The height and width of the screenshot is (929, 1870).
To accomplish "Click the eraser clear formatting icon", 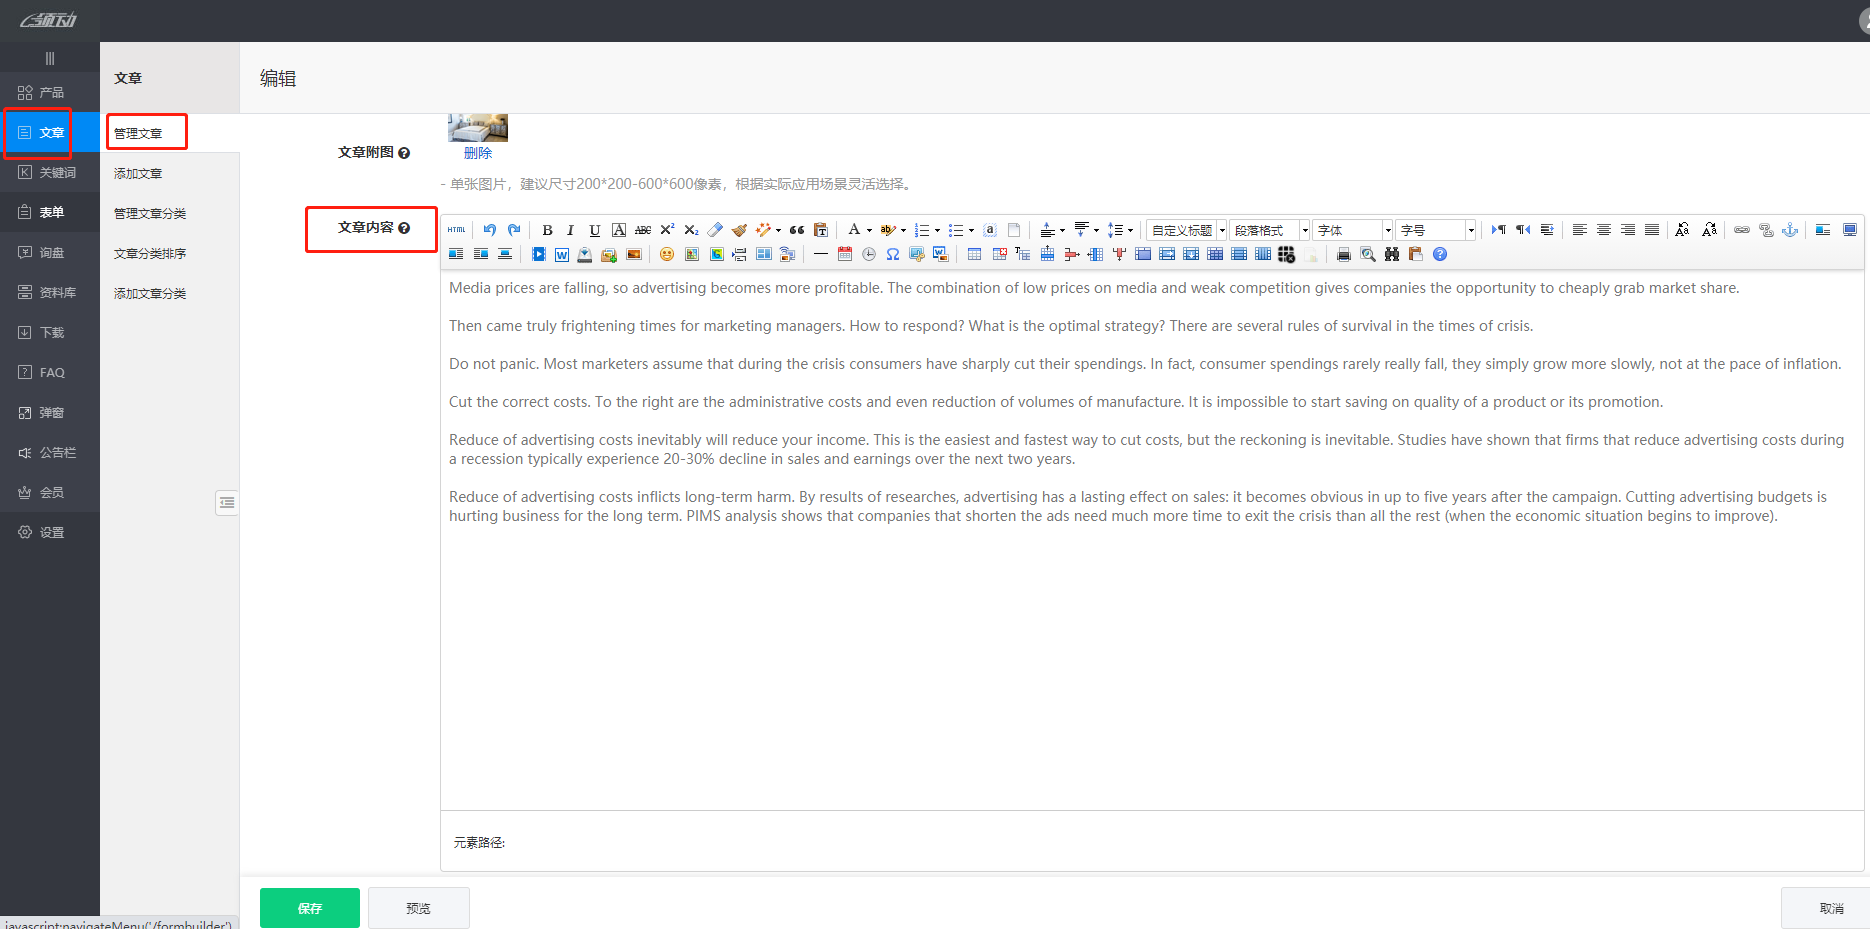I will click(715, 230).
